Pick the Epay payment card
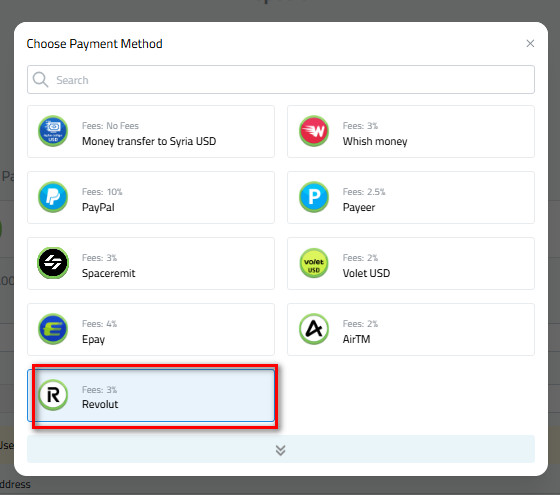This screenshot has width=560, height=495. point(151,329)
